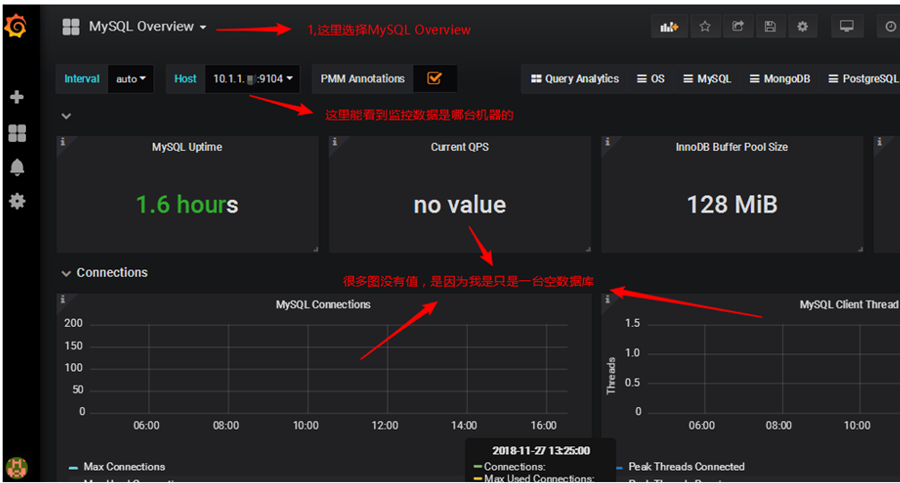Click the 1.6 hours uptime value

[x=187, y=204]
